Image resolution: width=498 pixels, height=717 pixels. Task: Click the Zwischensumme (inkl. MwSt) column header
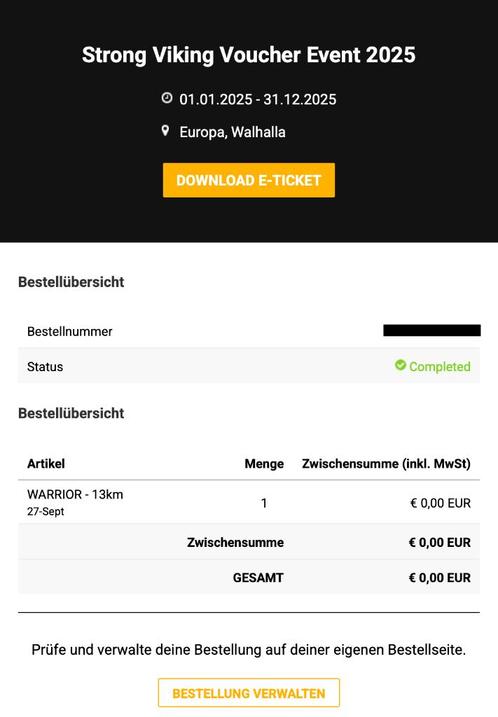[x=386, y=464]
